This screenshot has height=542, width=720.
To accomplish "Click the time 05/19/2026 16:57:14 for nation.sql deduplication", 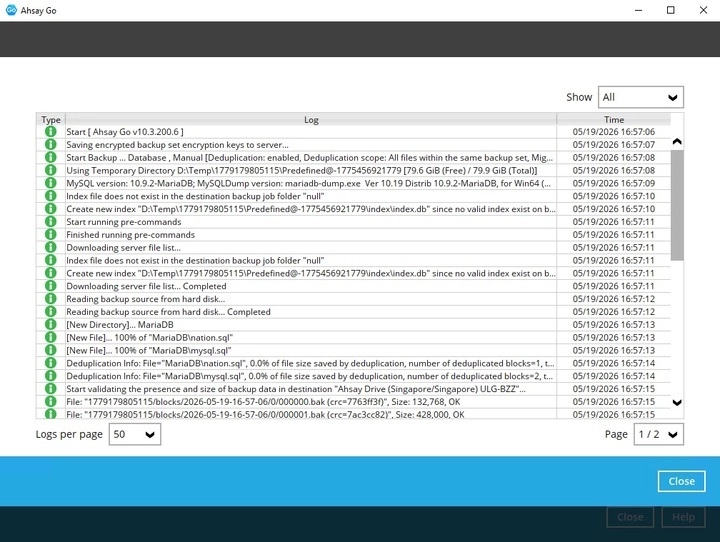I will 613,363.
